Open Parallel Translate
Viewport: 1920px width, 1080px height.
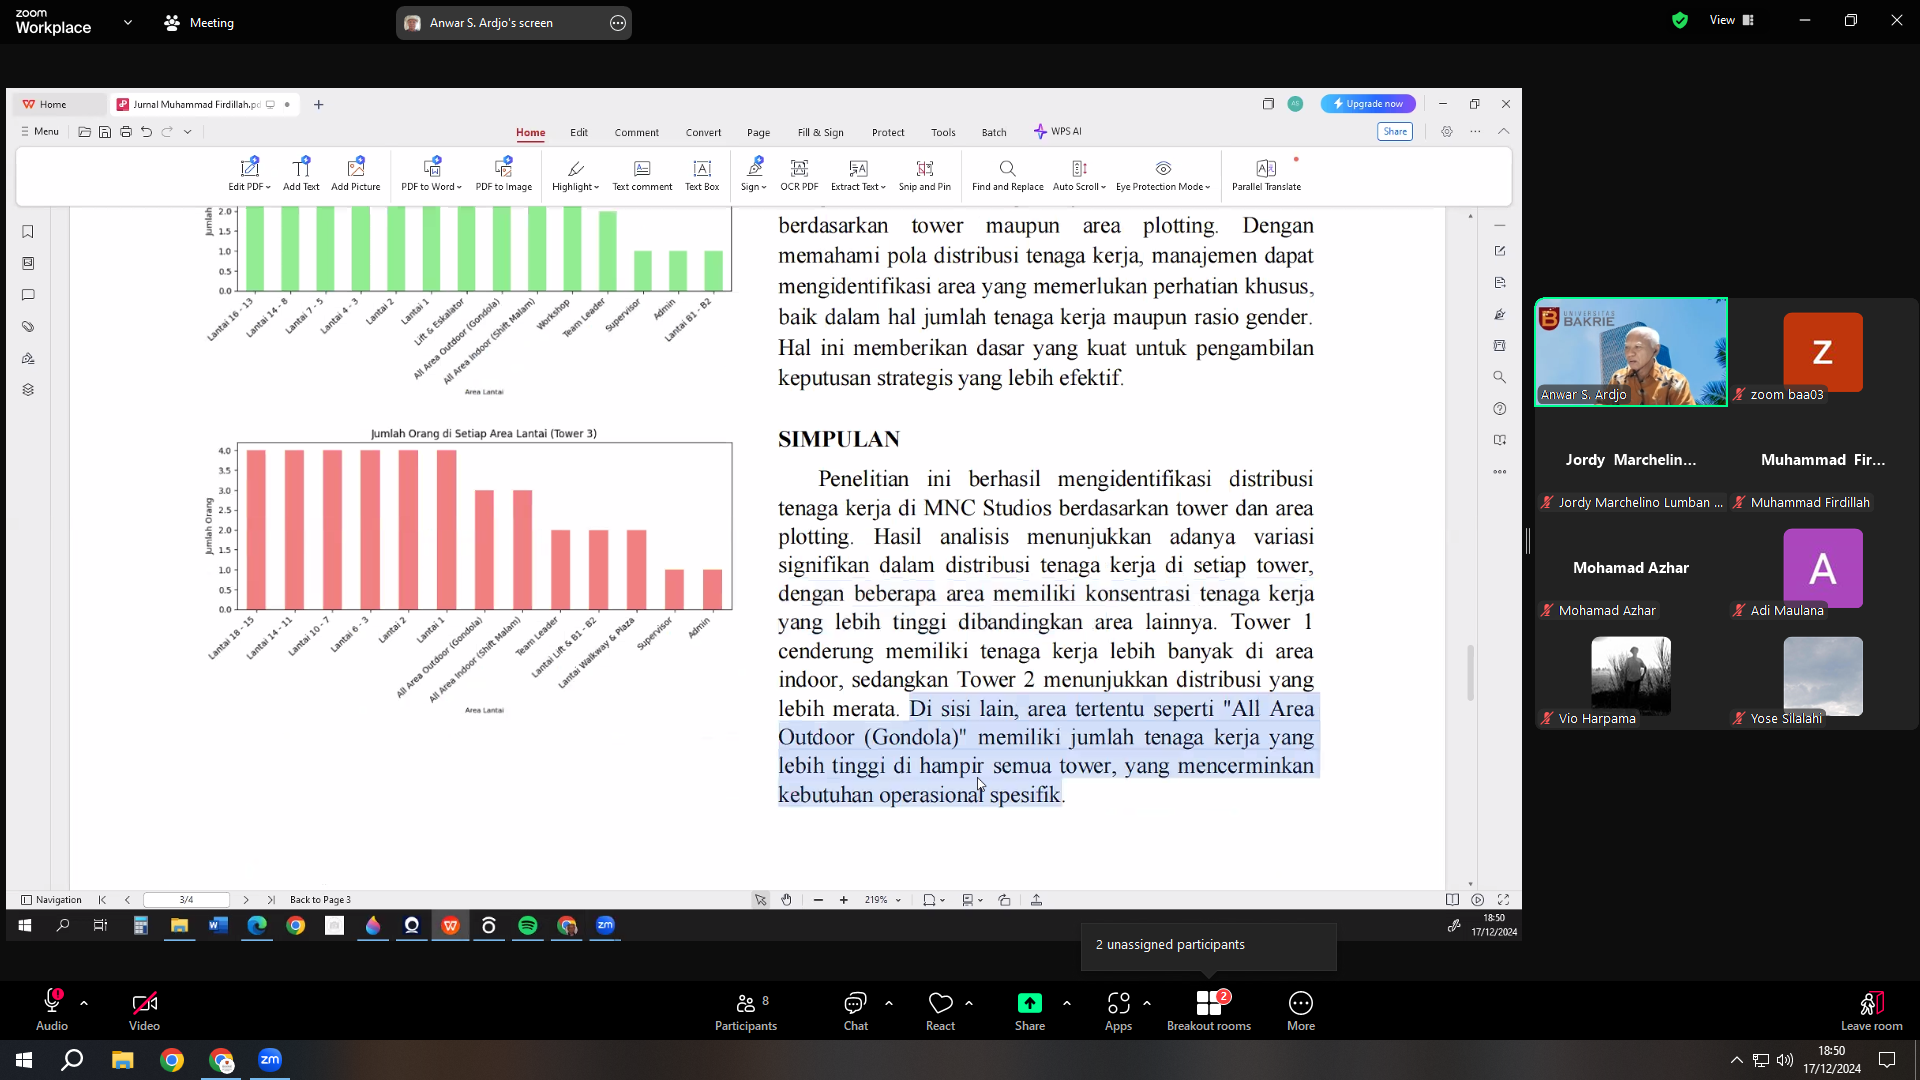(x=1266, y=174)
